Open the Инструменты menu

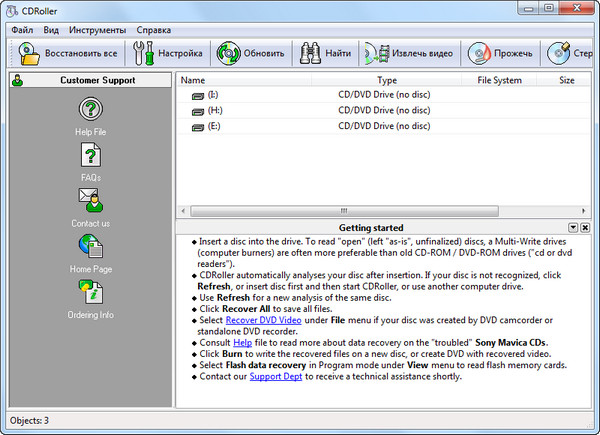[x=97, y=30]
